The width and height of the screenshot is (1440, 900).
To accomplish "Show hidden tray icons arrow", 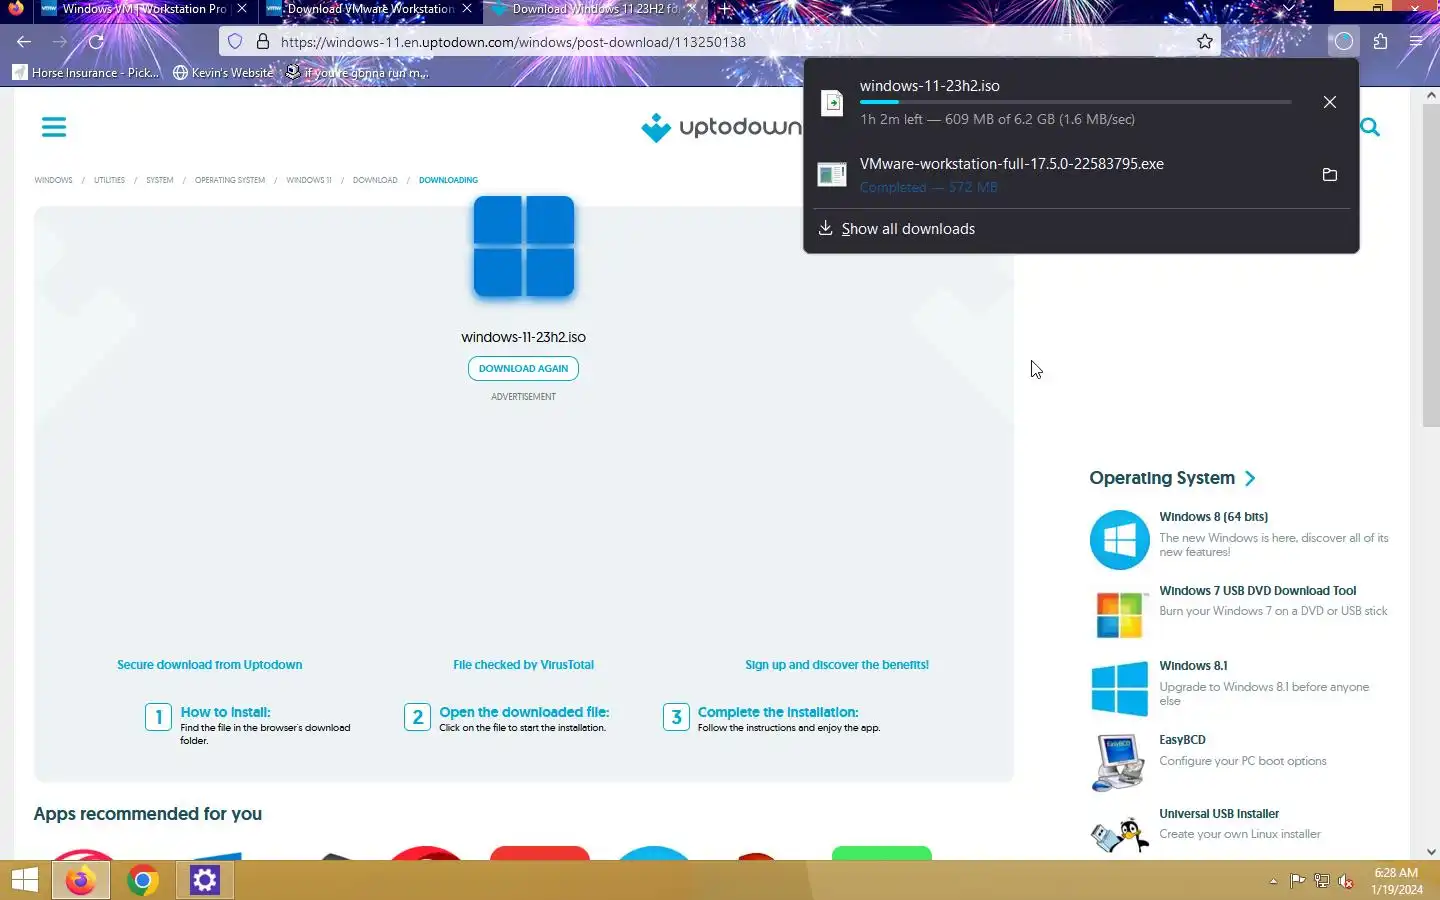I will (1273, 881).
